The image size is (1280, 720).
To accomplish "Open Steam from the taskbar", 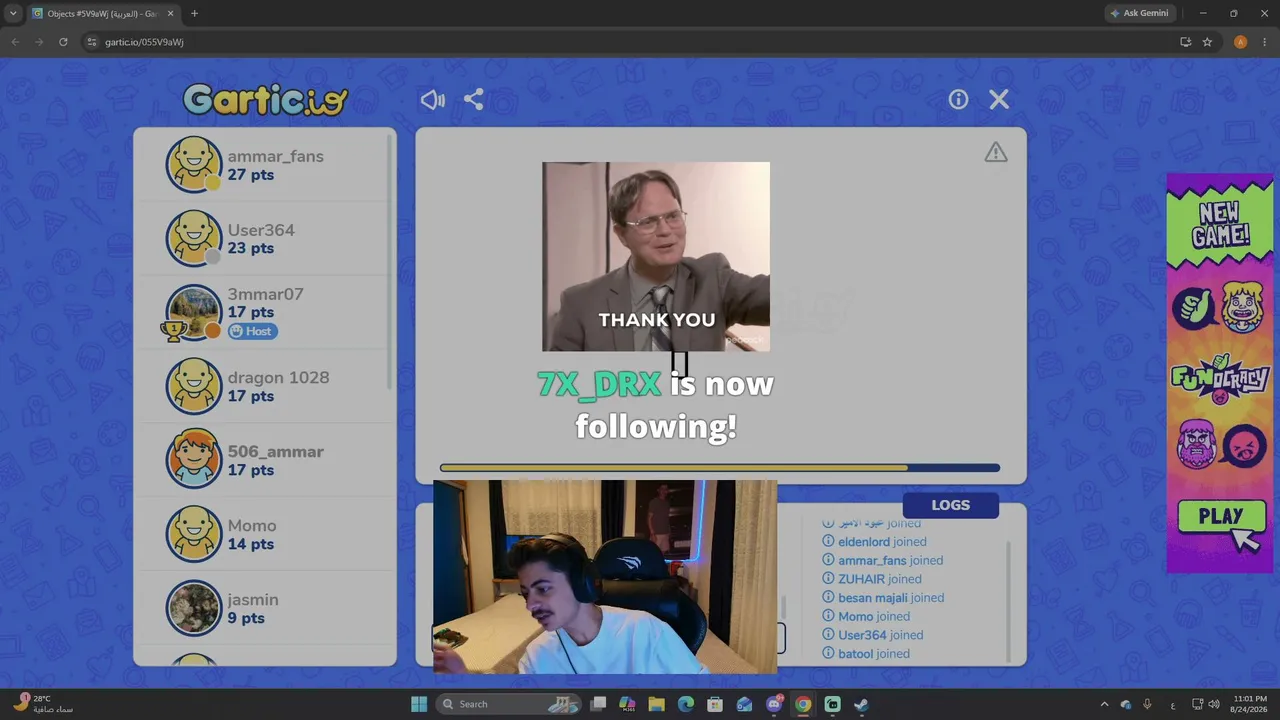I will (x=861, y=704).
